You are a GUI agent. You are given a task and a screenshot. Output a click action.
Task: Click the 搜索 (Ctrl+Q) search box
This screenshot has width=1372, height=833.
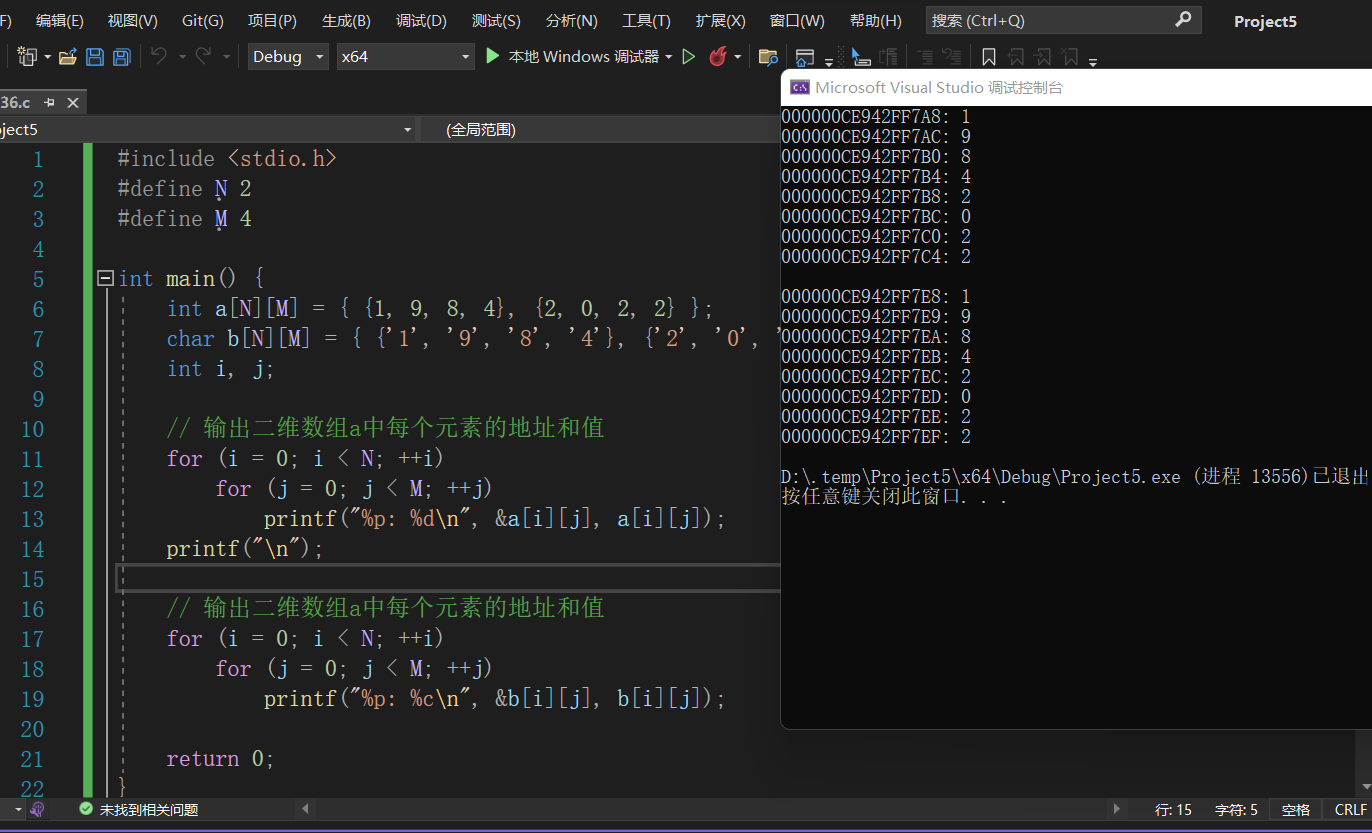tap(1064, 20)
